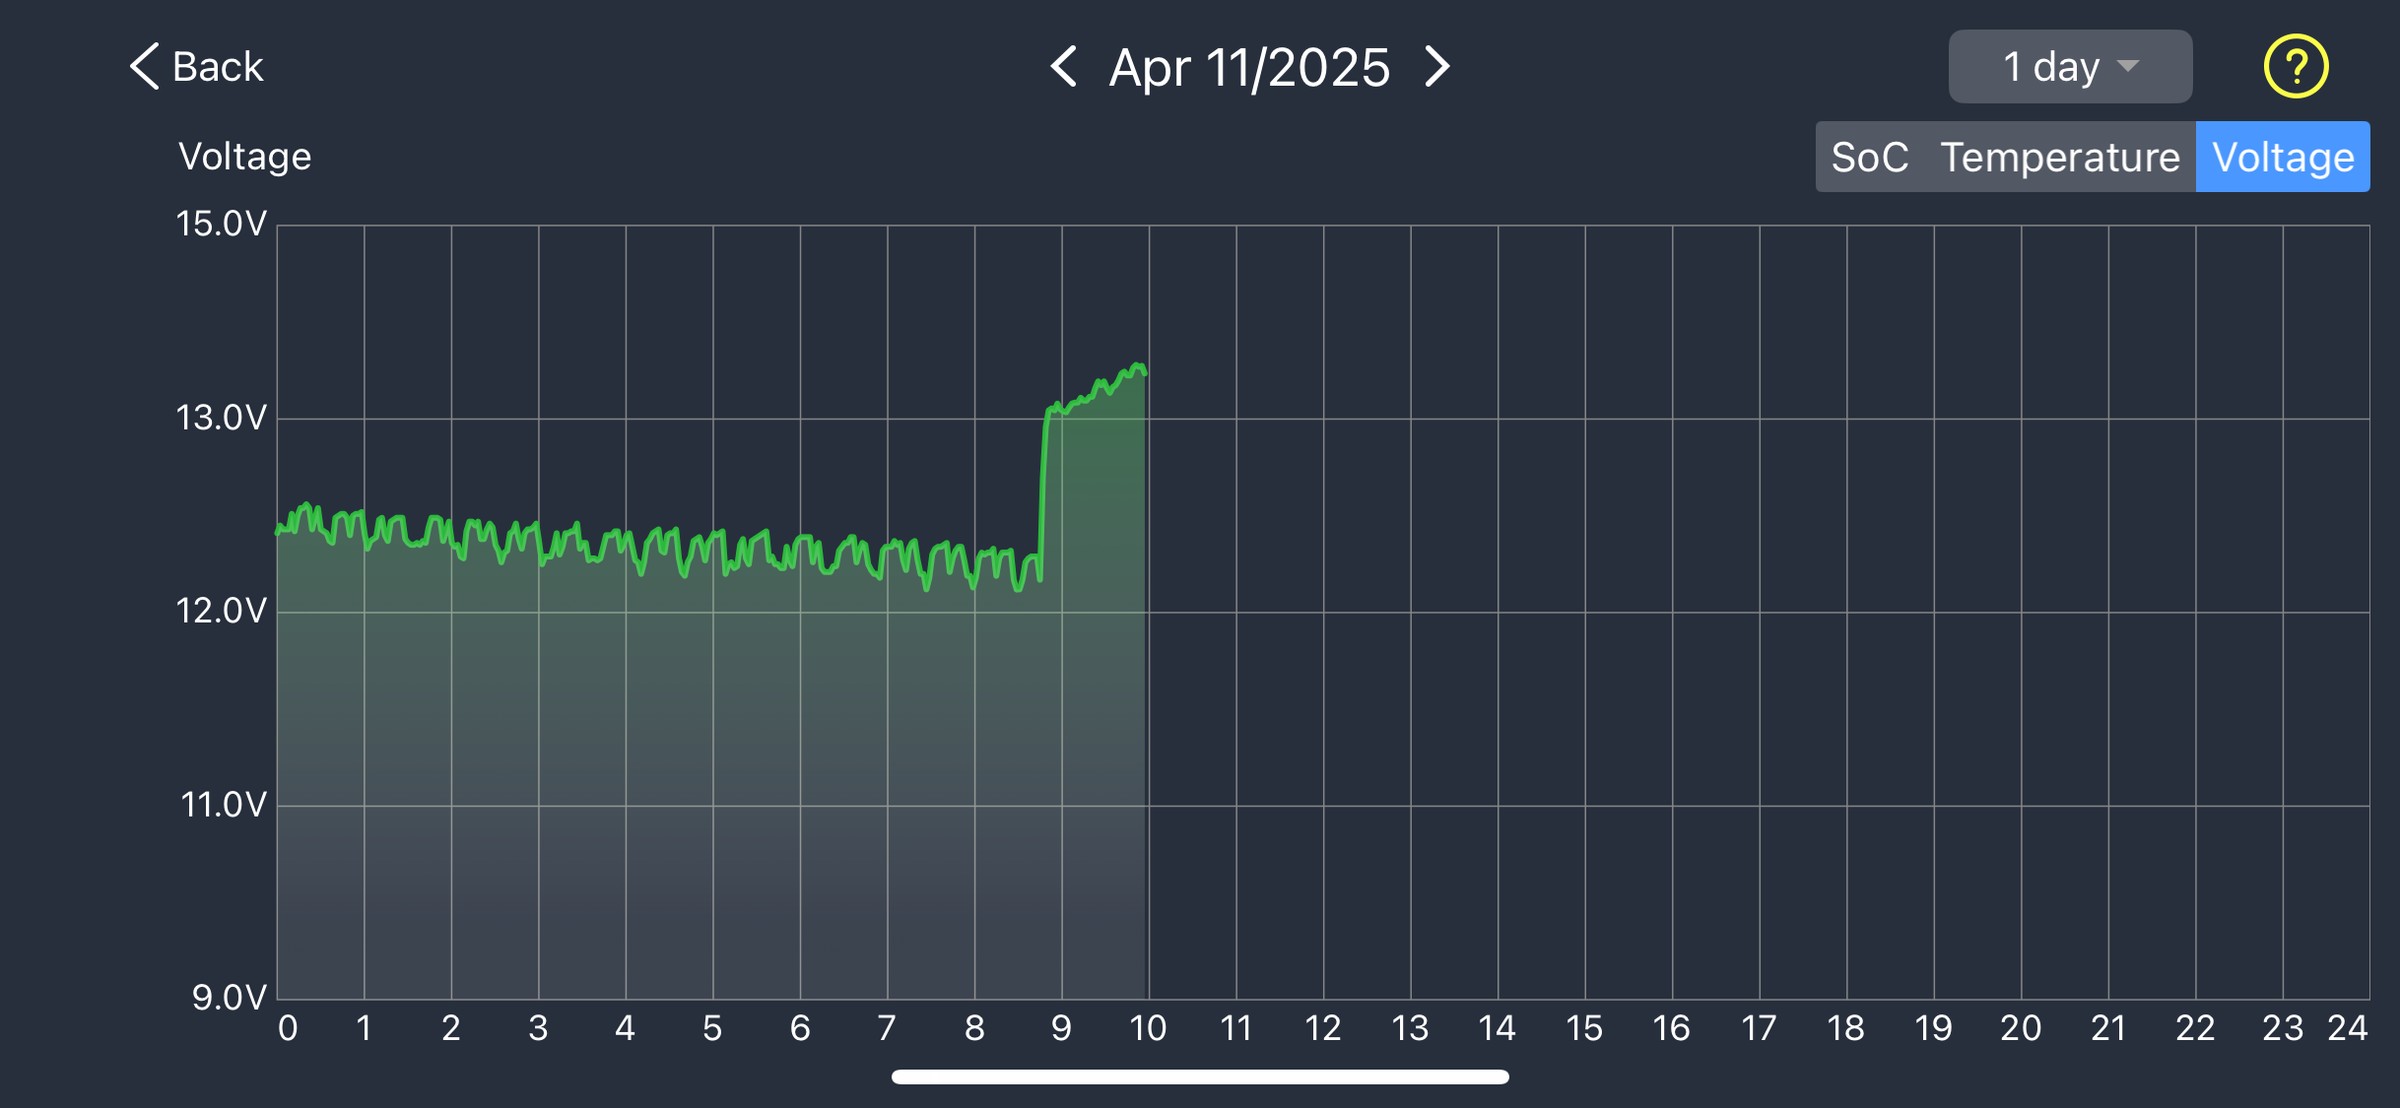Select the Voltage tab

(x=2283, y=157)
